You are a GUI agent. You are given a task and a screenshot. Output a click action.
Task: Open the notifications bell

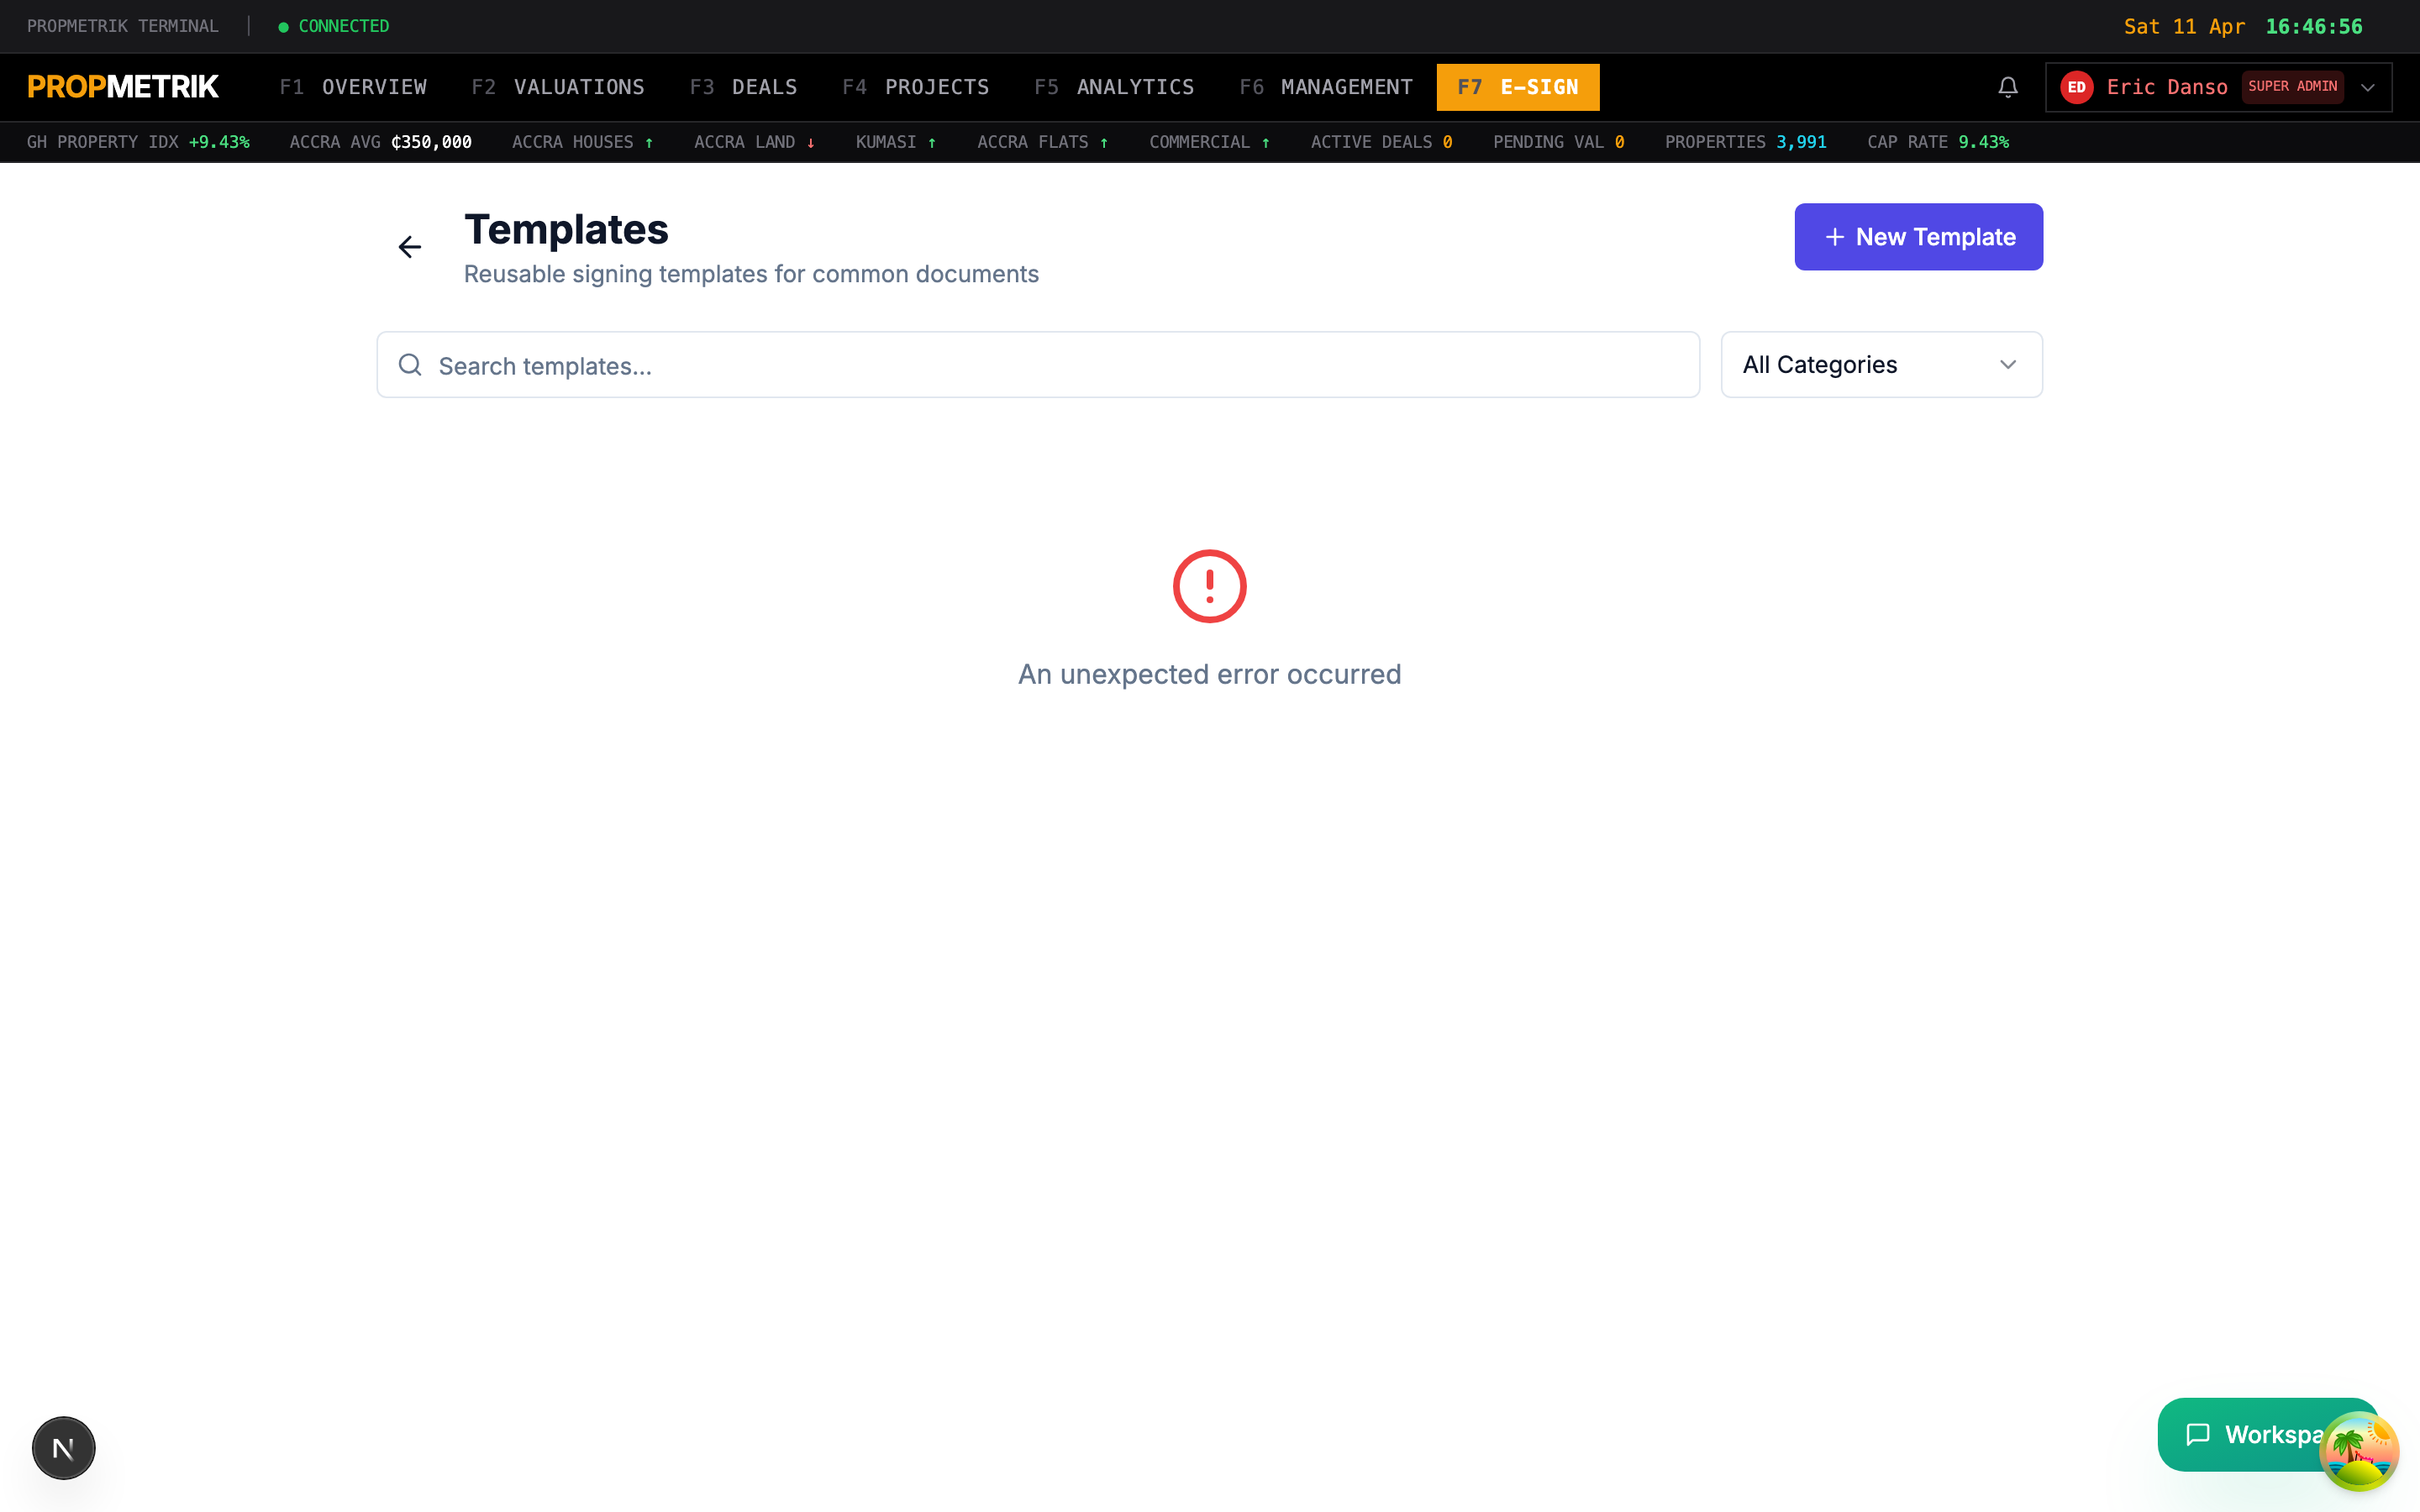2008,87
